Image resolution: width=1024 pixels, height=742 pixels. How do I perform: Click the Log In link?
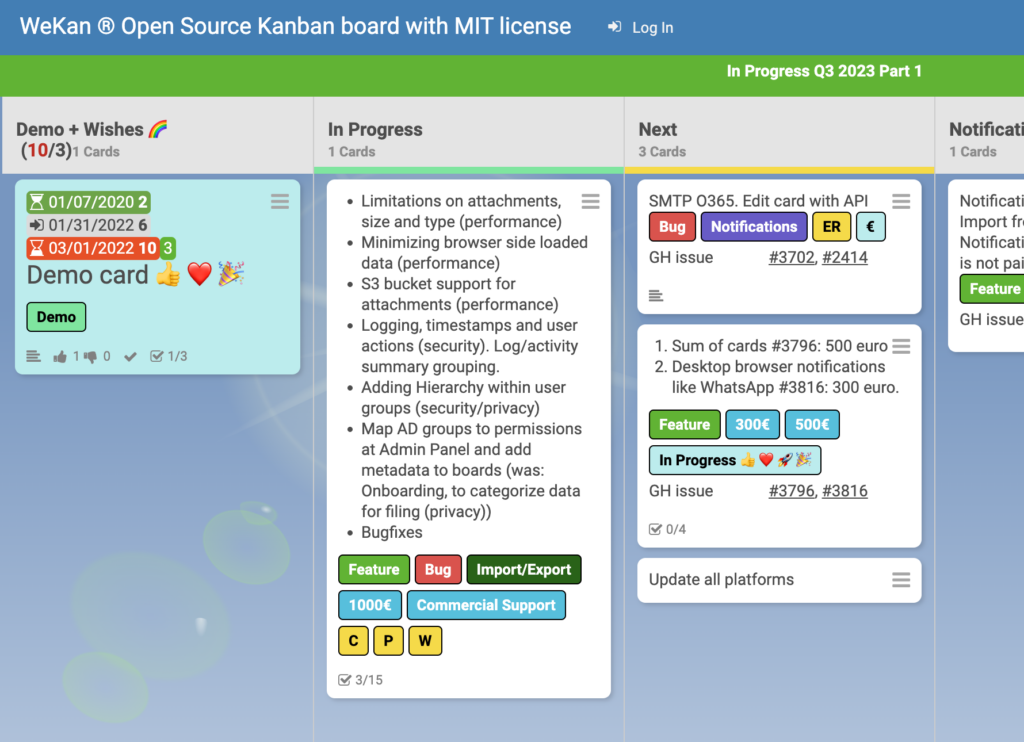(x=641, y=27)
